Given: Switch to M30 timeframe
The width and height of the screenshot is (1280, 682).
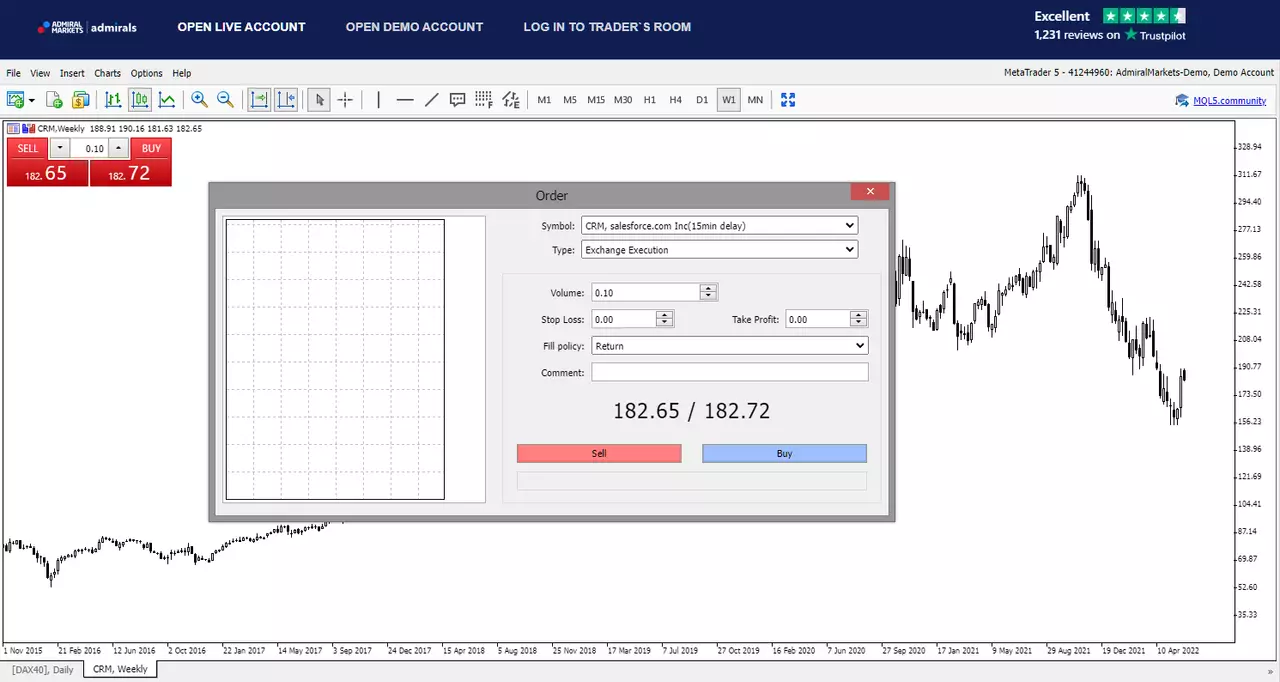Looking at the screenshot, I should [623, 100].
